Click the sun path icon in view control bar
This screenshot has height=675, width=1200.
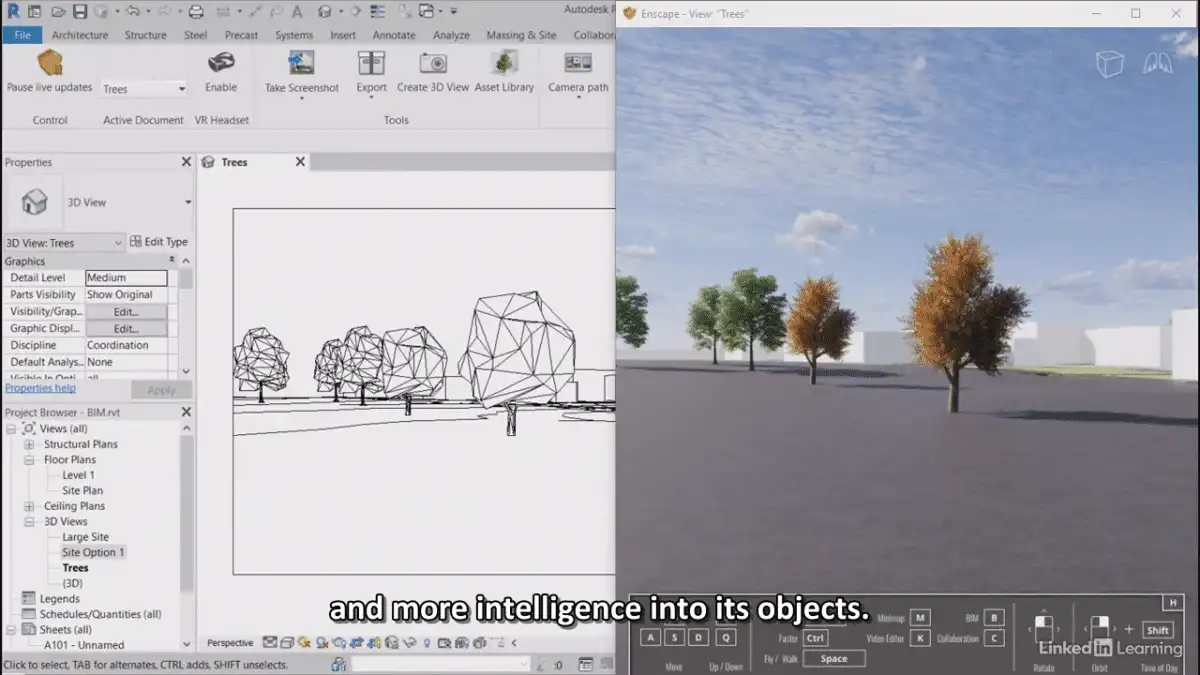(x=306, y=643)
